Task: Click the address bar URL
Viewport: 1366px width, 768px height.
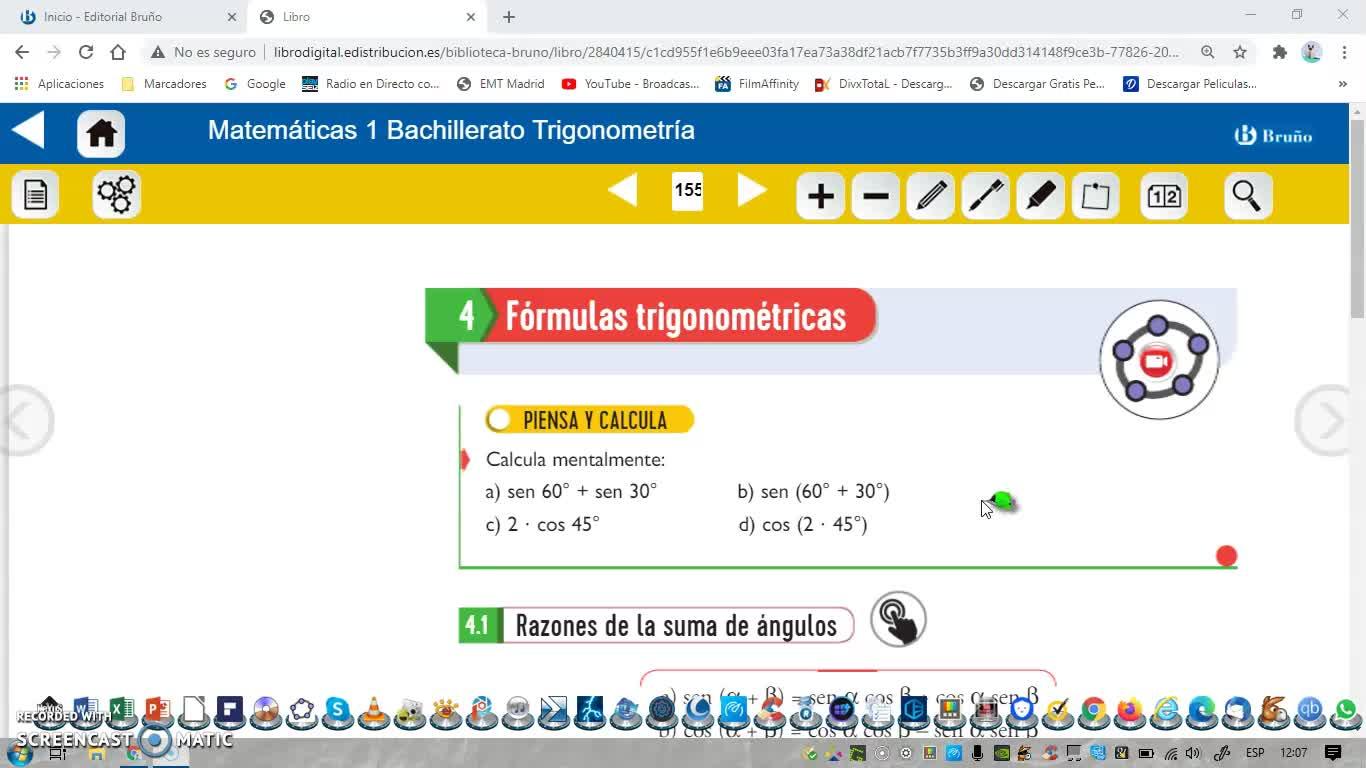Action: point(726,52)
